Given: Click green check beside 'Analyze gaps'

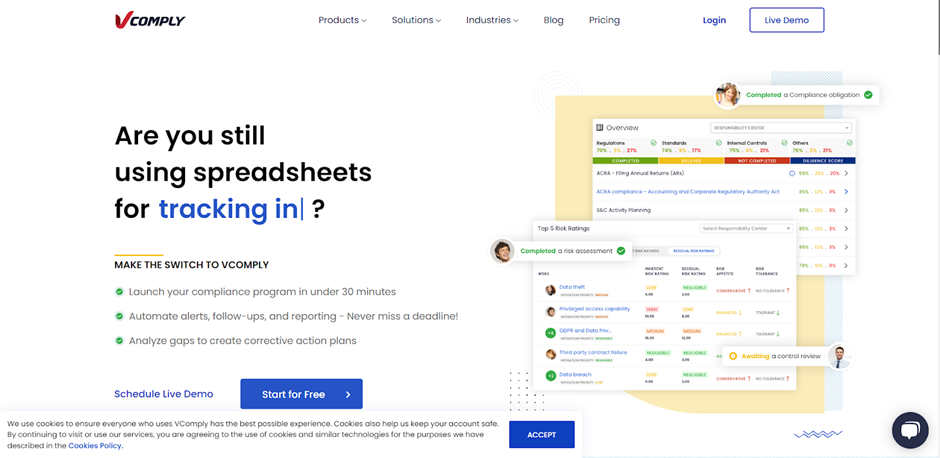Looking at the screenshot, I should [119, 341].
